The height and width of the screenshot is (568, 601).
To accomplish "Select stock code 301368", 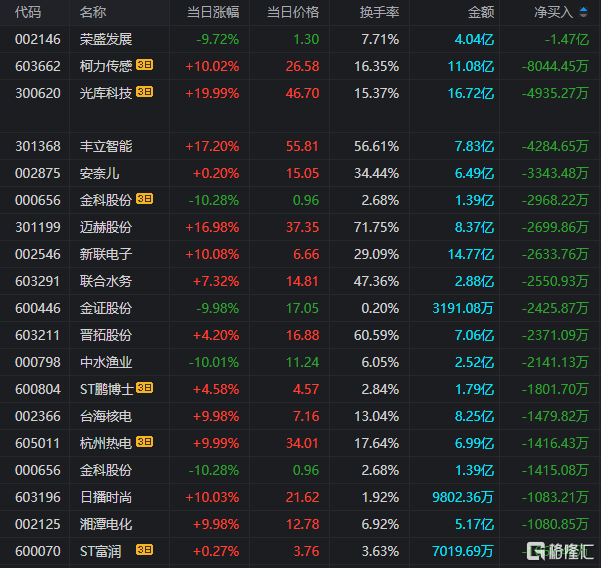I will pyautogui.click(x=38, y=146).
